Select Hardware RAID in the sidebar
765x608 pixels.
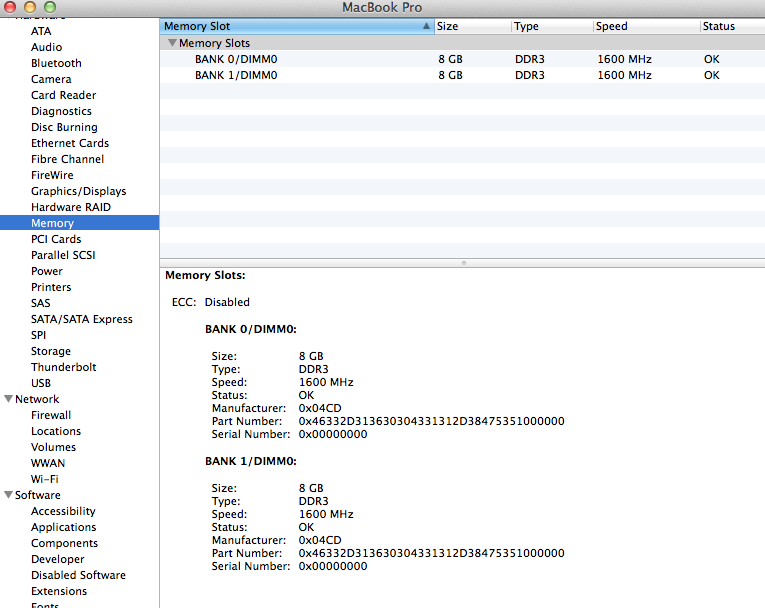click(x=71, y=207)
